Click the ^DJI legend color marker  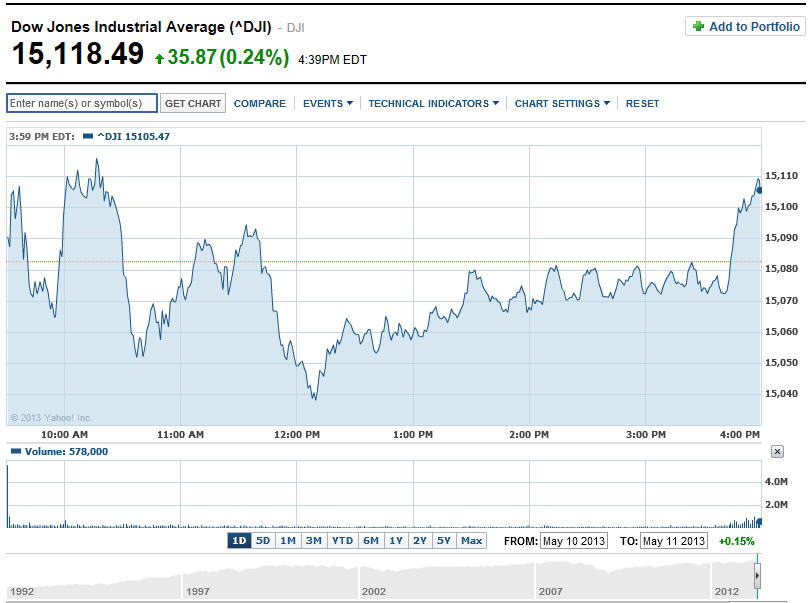click(x=88, y=136)
